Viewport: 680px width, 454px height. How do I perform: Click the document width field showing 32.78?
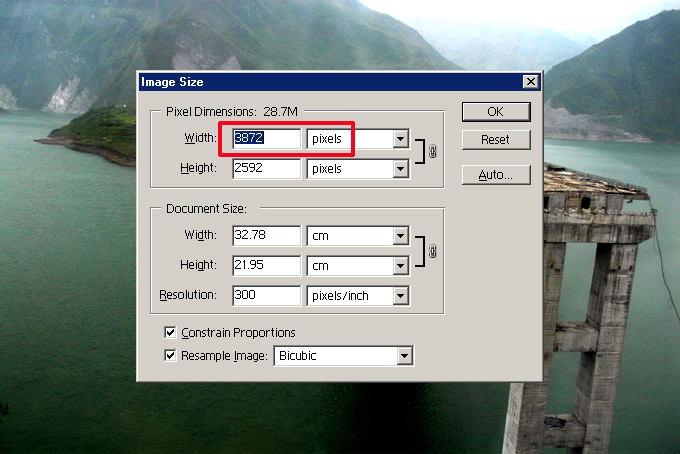coord(266,236)
